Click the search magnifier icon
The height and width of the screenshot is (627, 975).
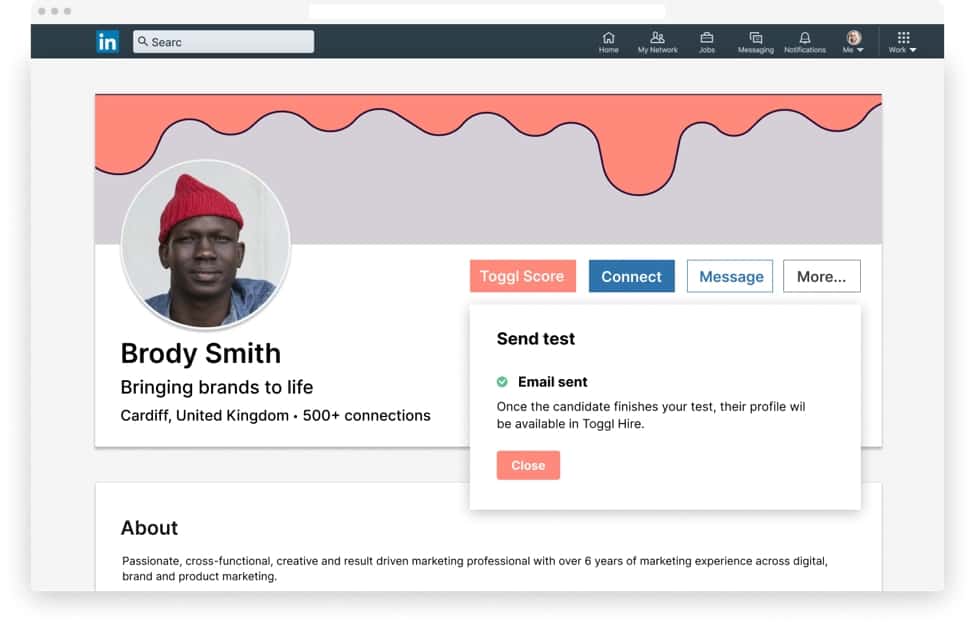pos(143,41)
